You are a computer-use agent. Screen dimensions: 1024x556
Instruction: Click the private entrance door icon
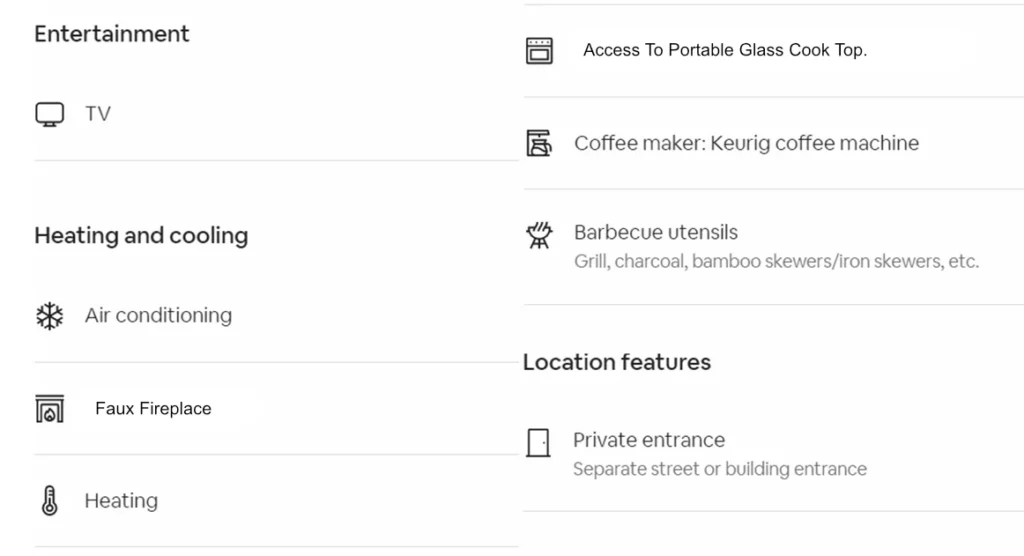click(x=538, y=443)
